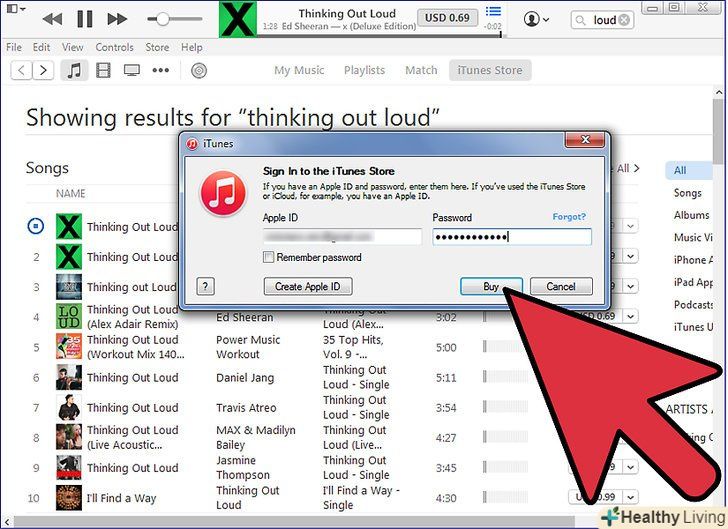This screenshot has height=529, width=728.
Task: Click the USD 0.69 buy button in player
Action: [447, 18]
